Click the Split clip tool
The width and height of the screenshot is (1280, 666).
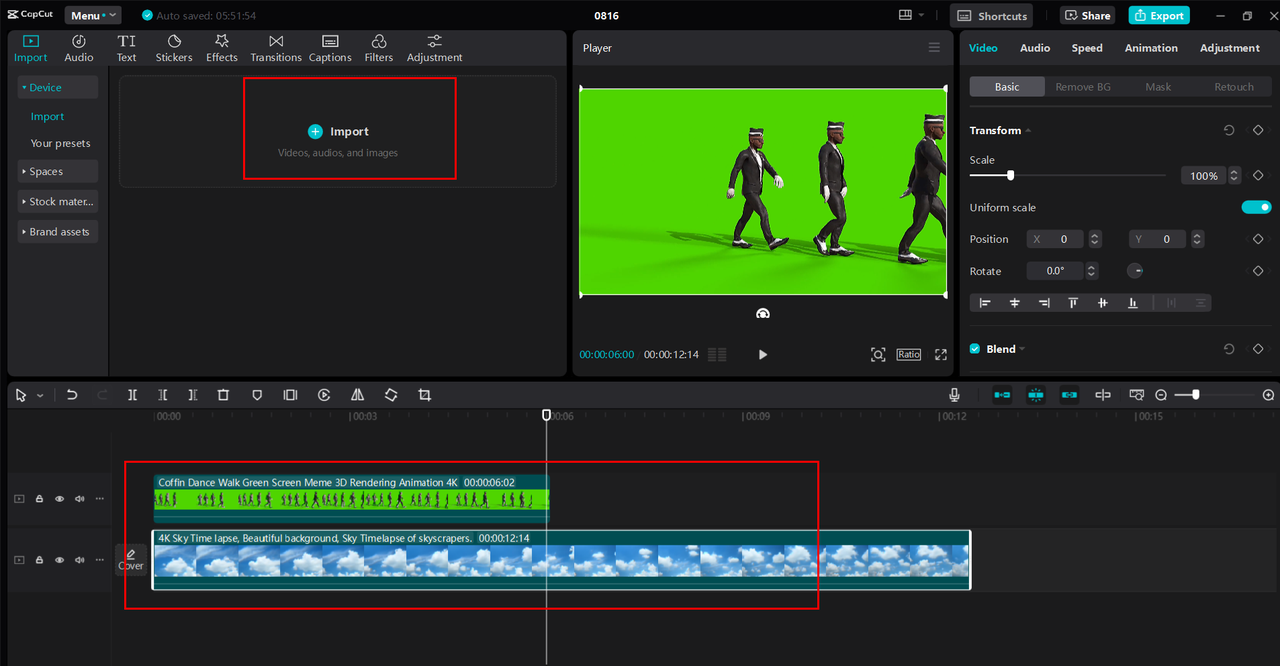point(132,395)
